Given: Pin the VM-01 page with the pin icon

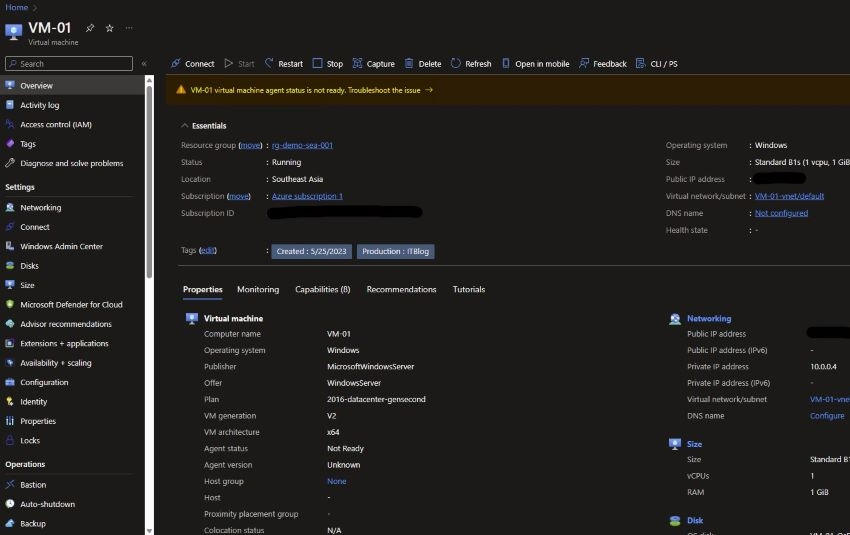Looking at the screenshot, I should 90,28.
